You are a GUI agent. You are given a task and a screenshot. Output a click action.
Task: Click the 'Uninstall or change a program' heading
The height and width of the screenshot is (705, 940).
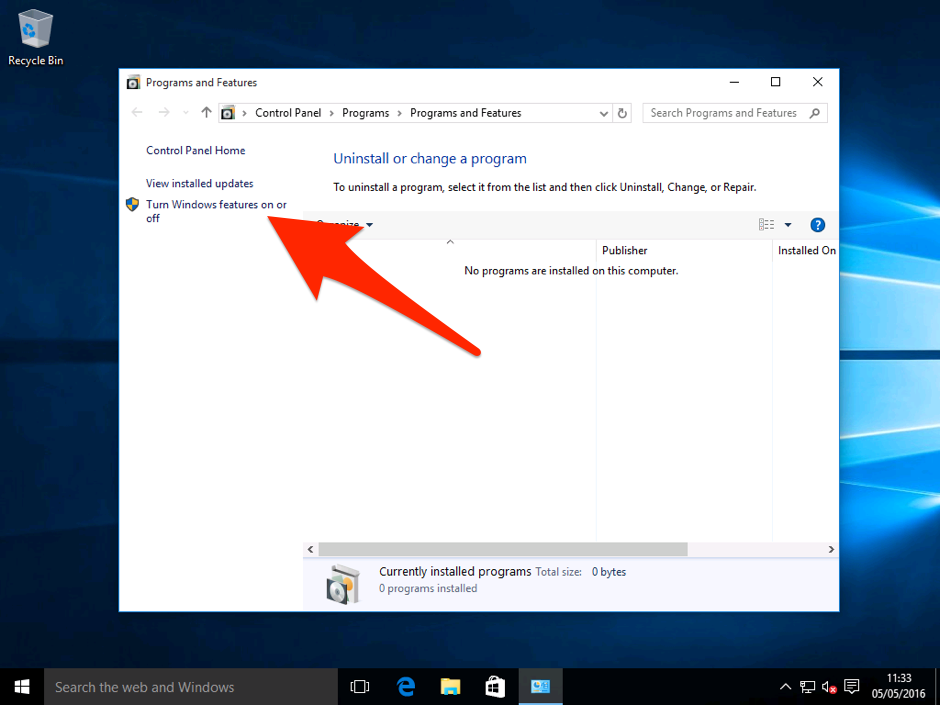click(430, 159)
